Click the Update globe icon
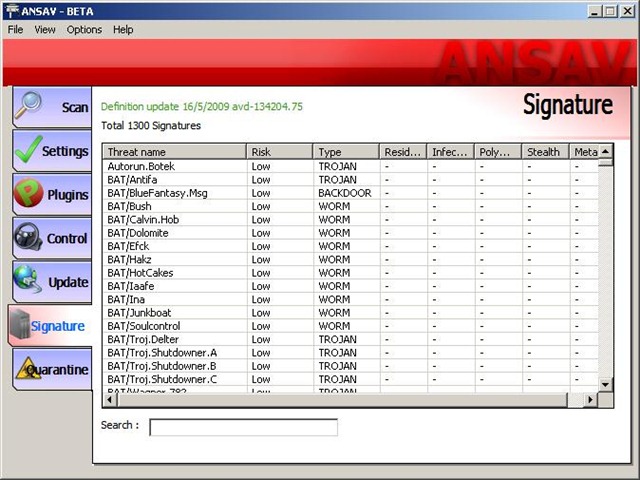The width and height of the screenshot is (640, 480). click(x=30, y=282)
